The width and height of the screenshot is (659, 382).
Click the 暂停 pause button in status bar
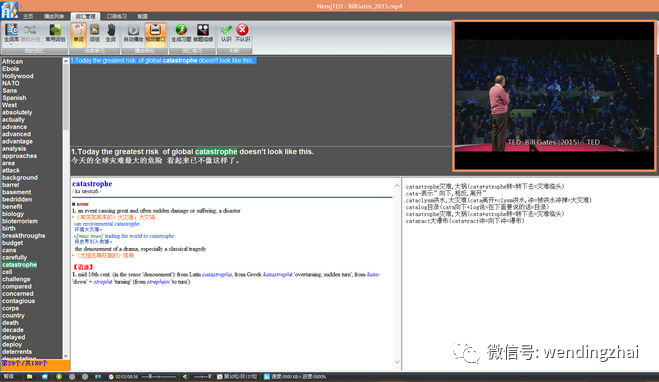[9, 377]
